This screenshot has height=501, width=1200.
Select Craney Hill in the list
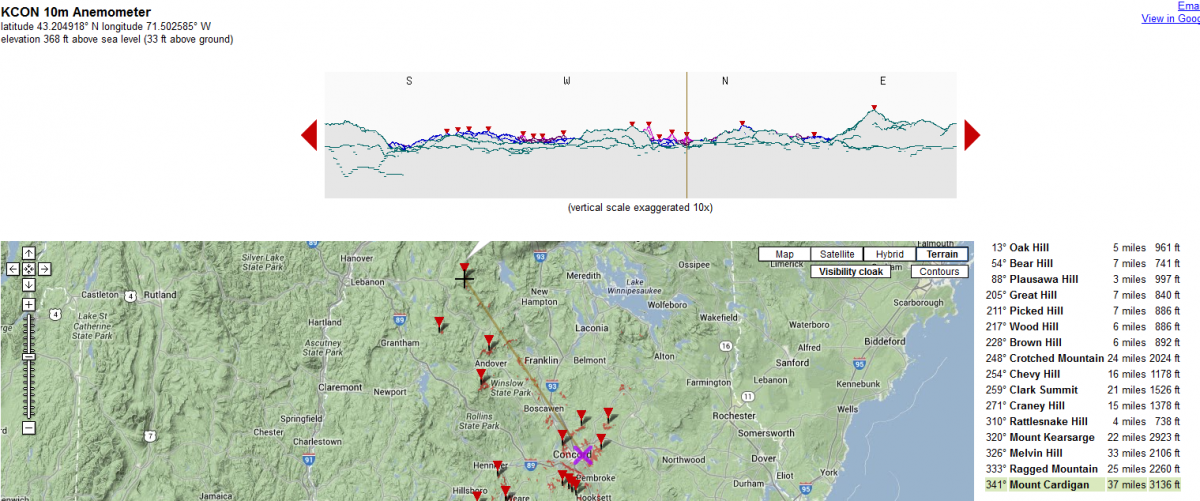pyautogui.click(x=1085, y=406)
